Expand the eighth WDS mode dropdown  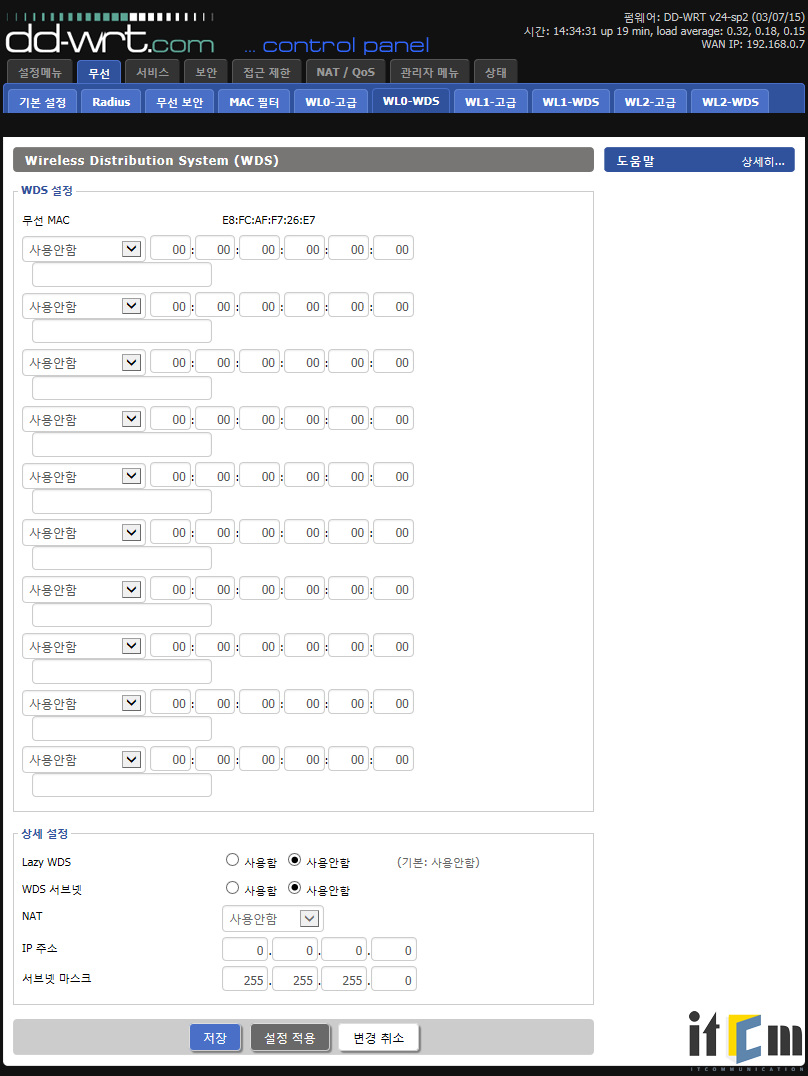coord(84,646)
